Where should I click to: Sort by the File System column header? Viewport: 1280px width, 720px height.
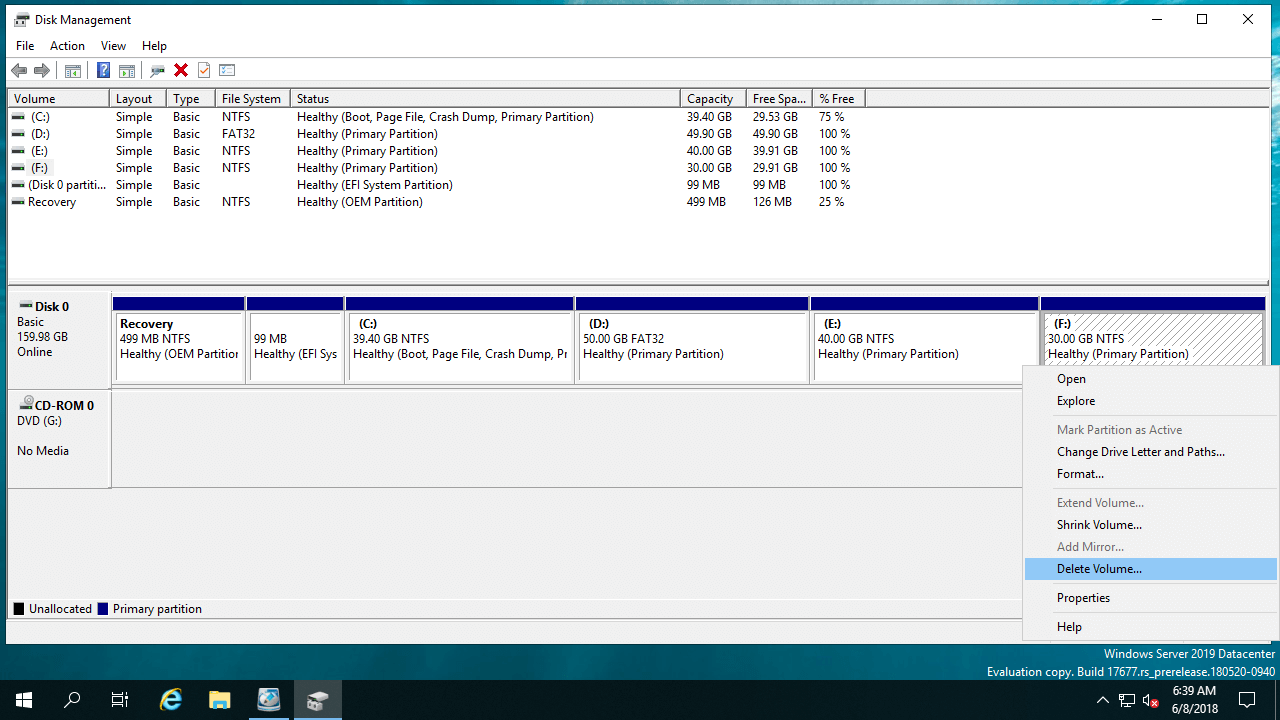click(x=251, y=99)
